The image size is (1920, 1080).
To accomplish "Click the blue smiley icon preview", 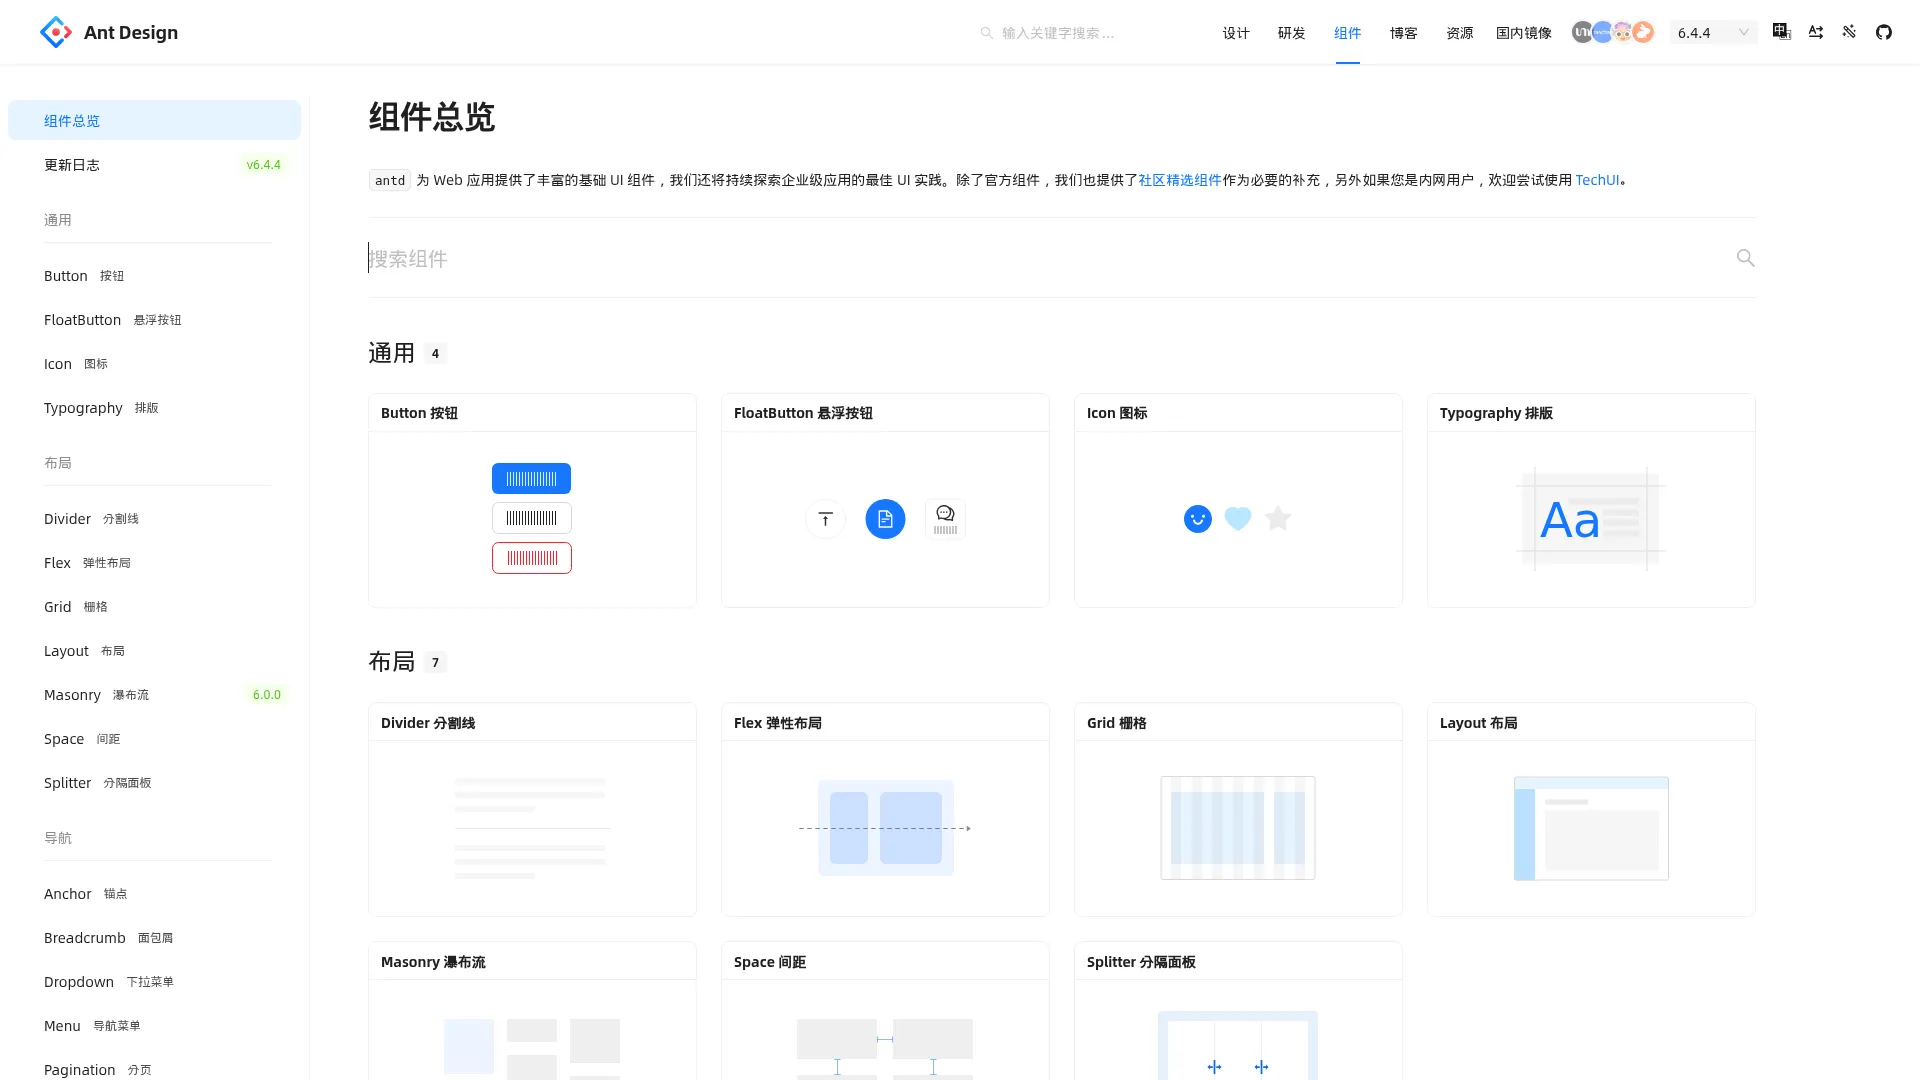I will 1198,519.
